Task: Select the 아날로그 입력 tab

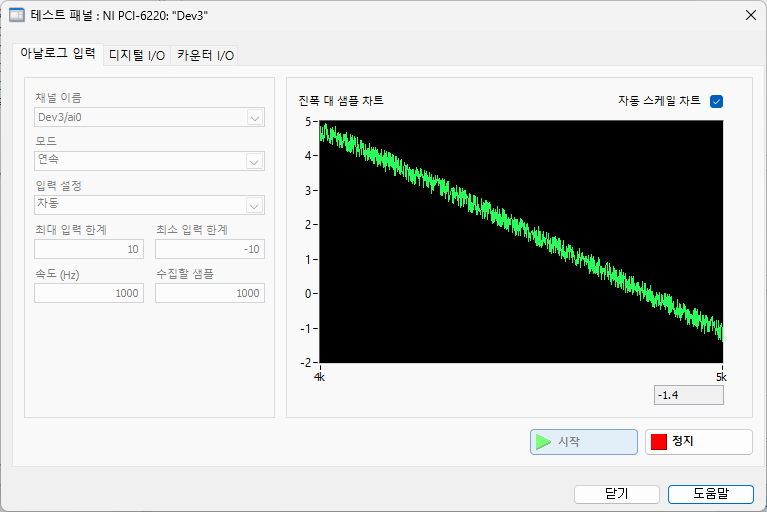Action: click(x=58, y=54)
